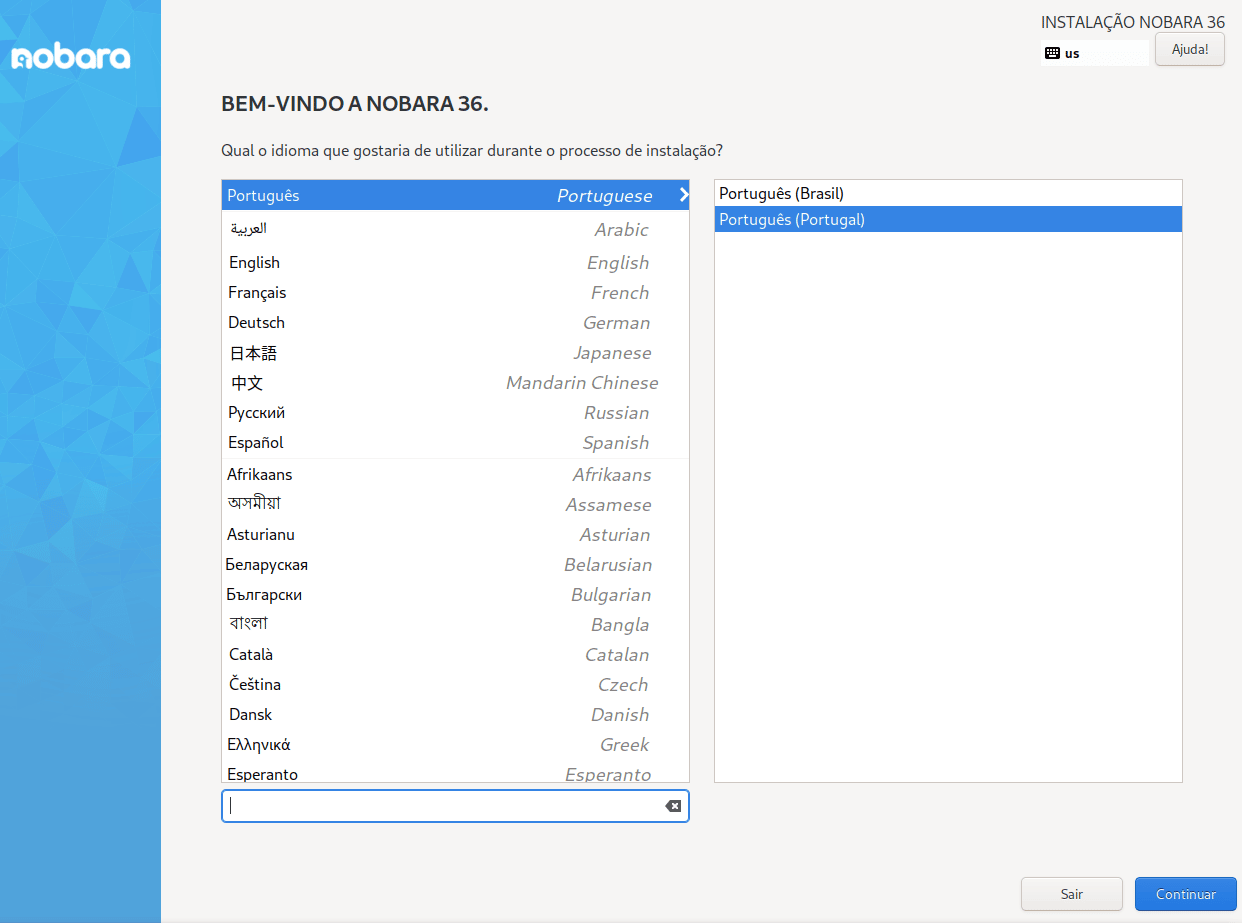The image size is (1242, 923).
Task: Select the Japanese language row
Action: (x=455, y=352)
